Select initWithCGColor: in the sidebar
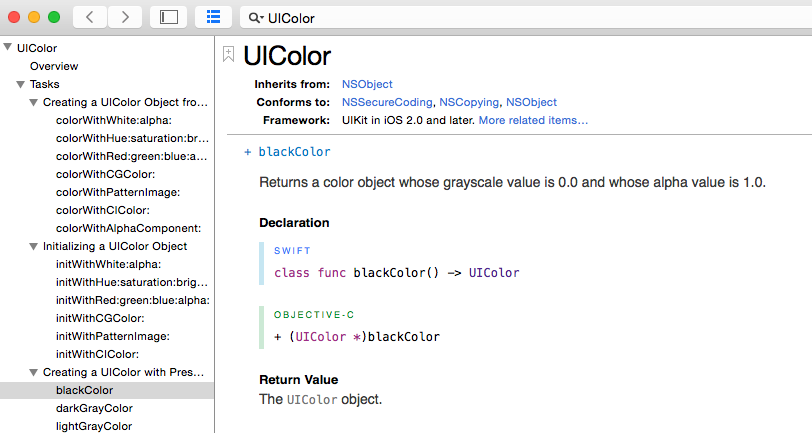Viewport: 812px width, 433px height. [x=100, y=318]
